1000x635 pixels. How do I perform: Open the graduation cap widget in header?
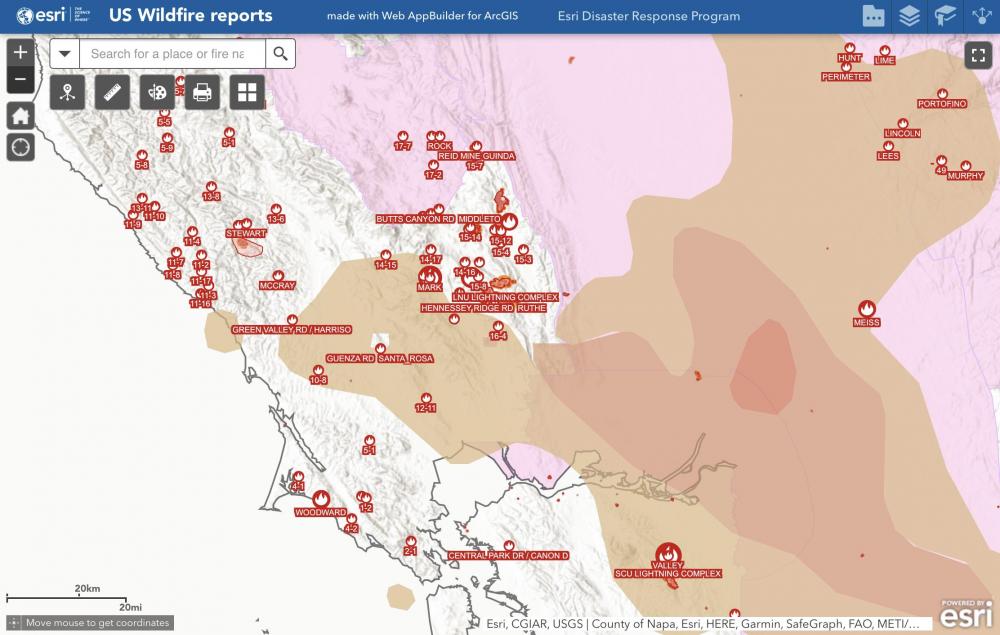[944, 16]
